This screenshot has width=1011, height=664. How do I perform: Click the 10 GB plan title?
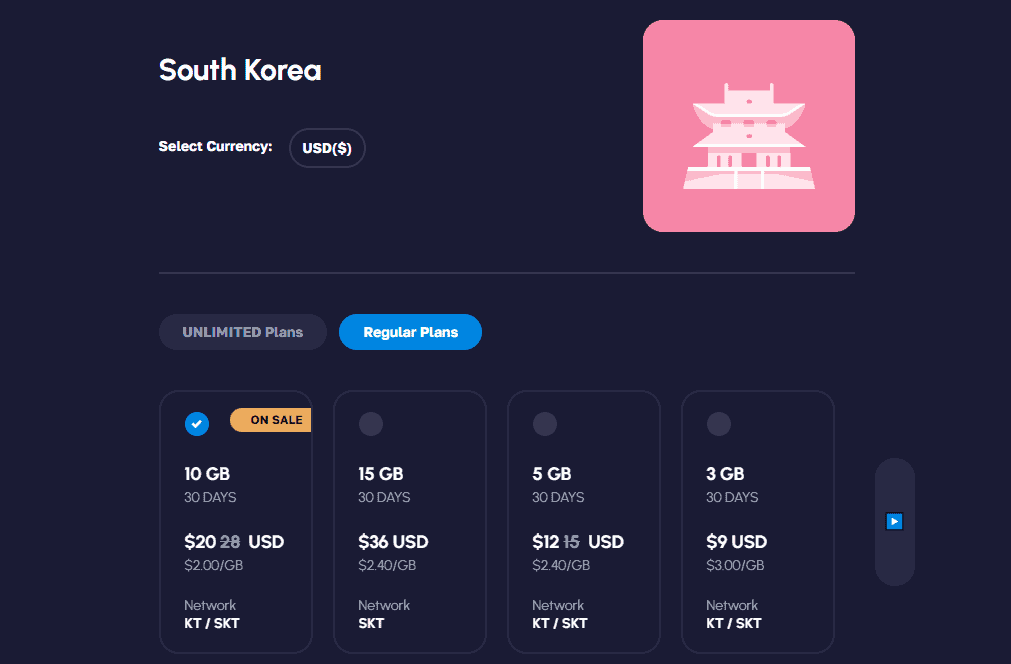click(x=207, y=474)
